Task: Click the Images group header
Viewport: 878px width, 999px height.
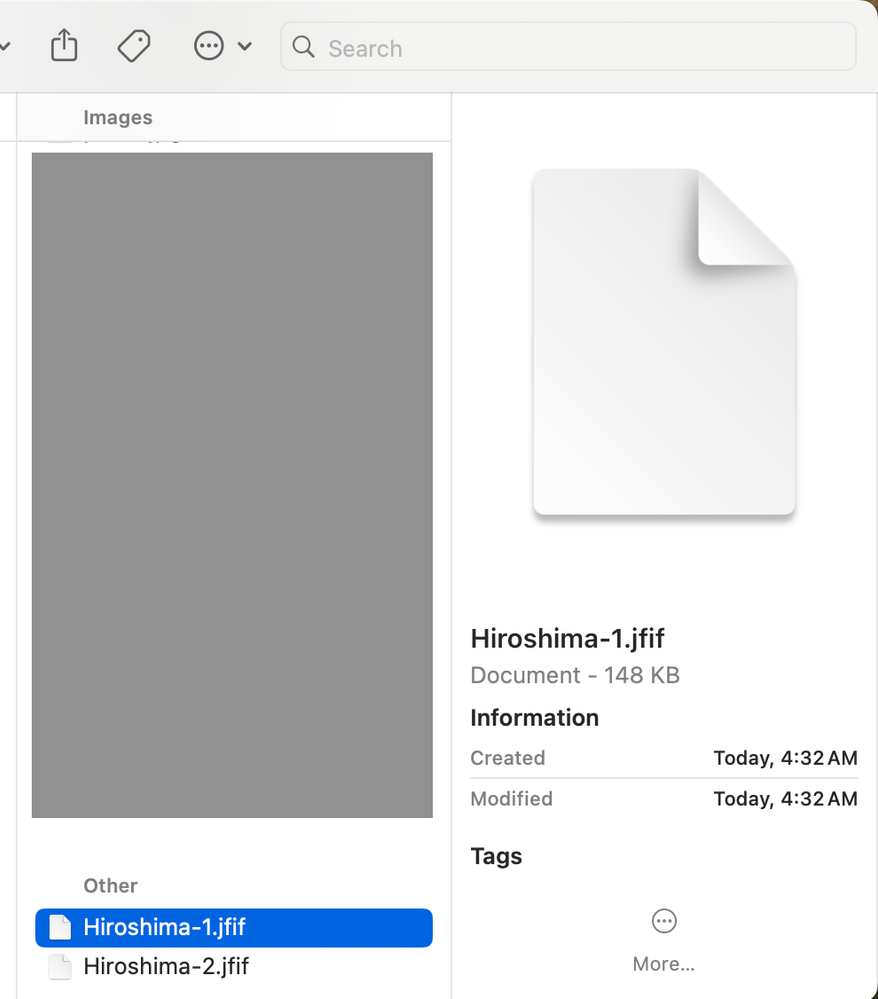Action: 118,117
